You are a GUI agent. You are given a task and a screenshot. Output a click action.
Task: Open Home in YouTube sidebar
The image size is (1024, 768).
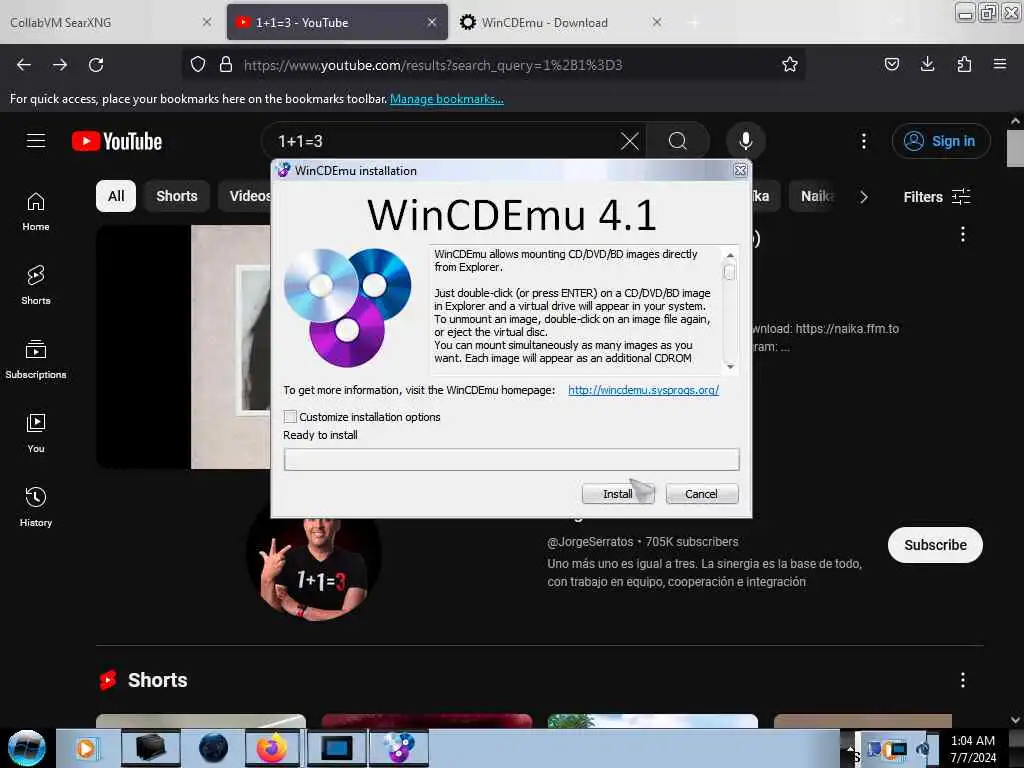(36, 212)
